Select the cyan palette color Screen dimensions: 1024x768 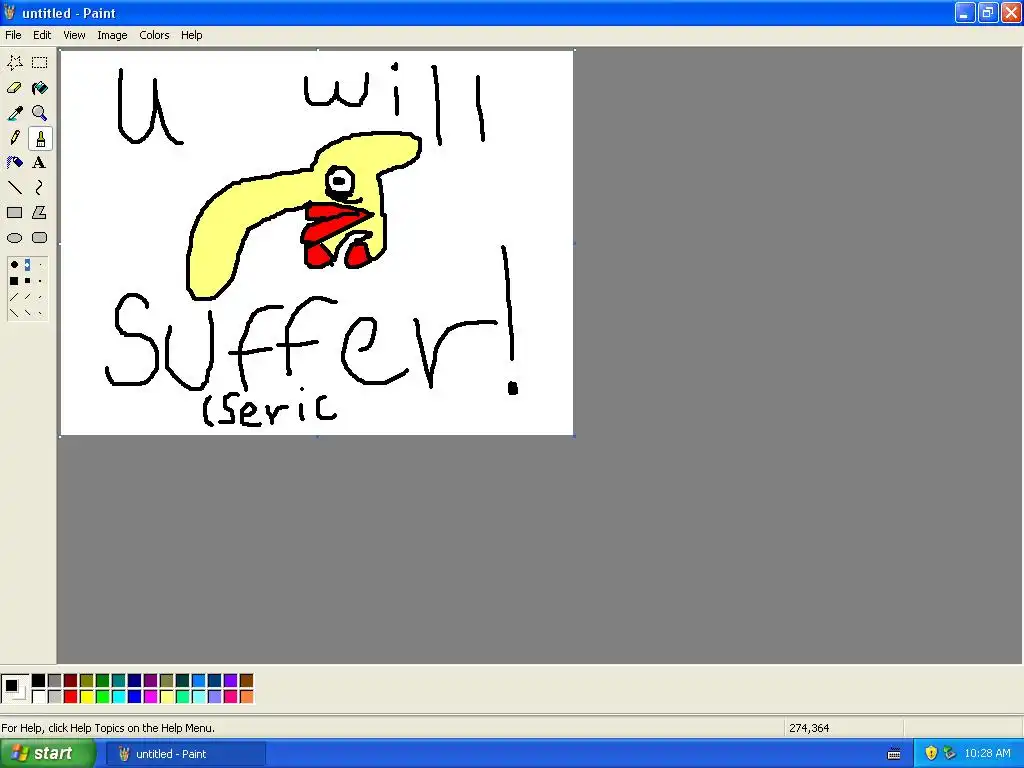[x=119, y=697]
